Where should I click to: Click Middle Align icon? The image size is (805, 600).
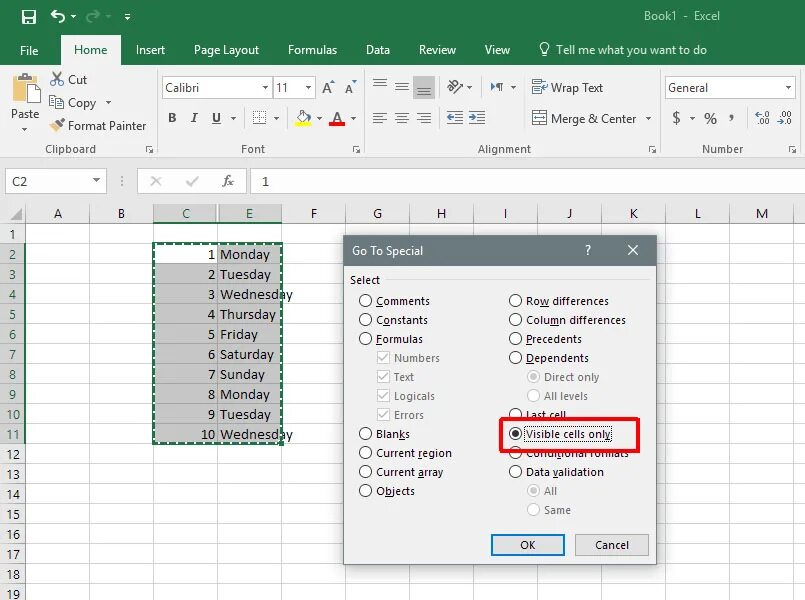pyautogui.click(x=402, y=86)
